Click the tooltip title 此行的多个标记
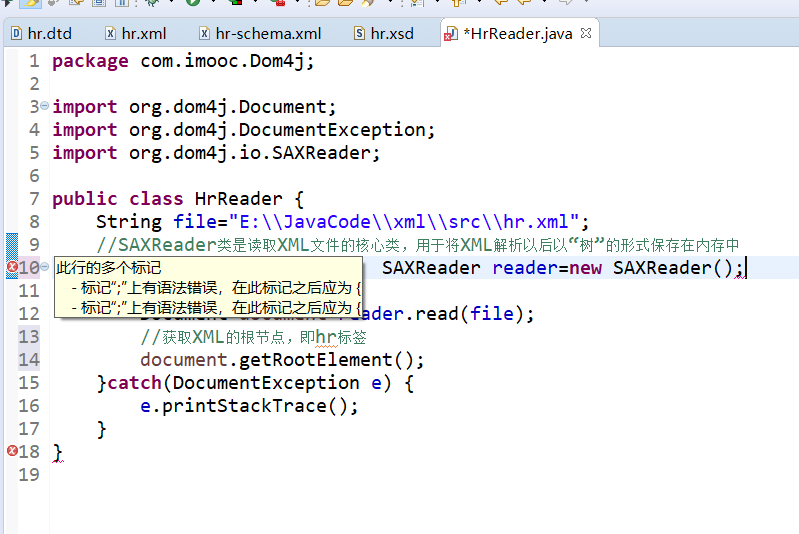799x534 pixels. coord(109,268)
